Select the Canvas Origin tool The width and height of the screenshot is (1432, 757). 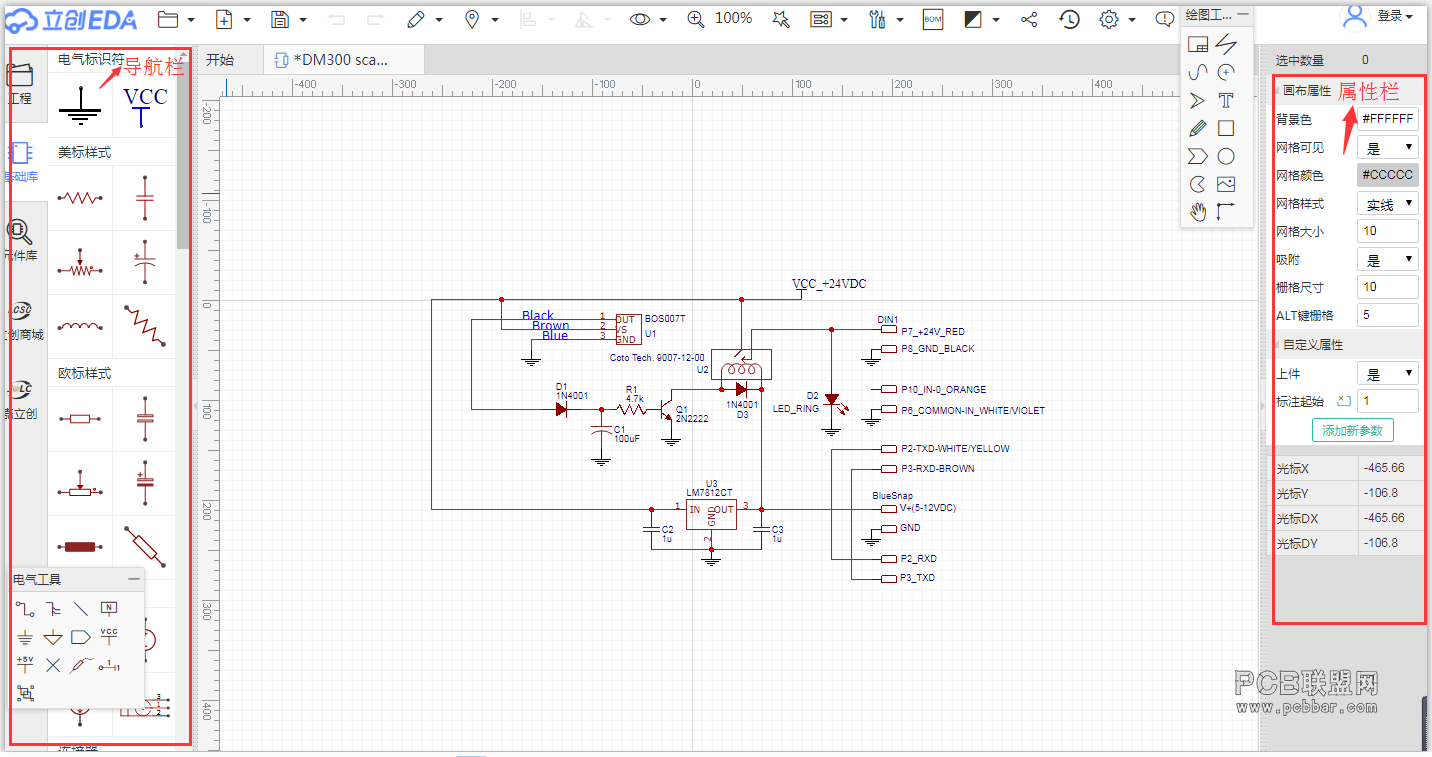pyautogui.click(x=1226, y=212)
